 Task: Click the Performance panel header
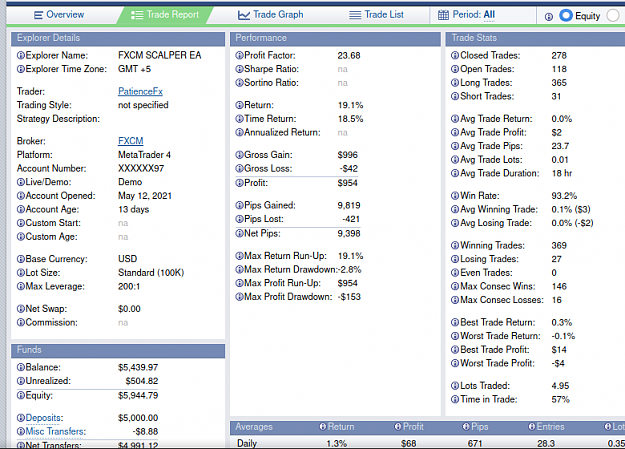335,38
